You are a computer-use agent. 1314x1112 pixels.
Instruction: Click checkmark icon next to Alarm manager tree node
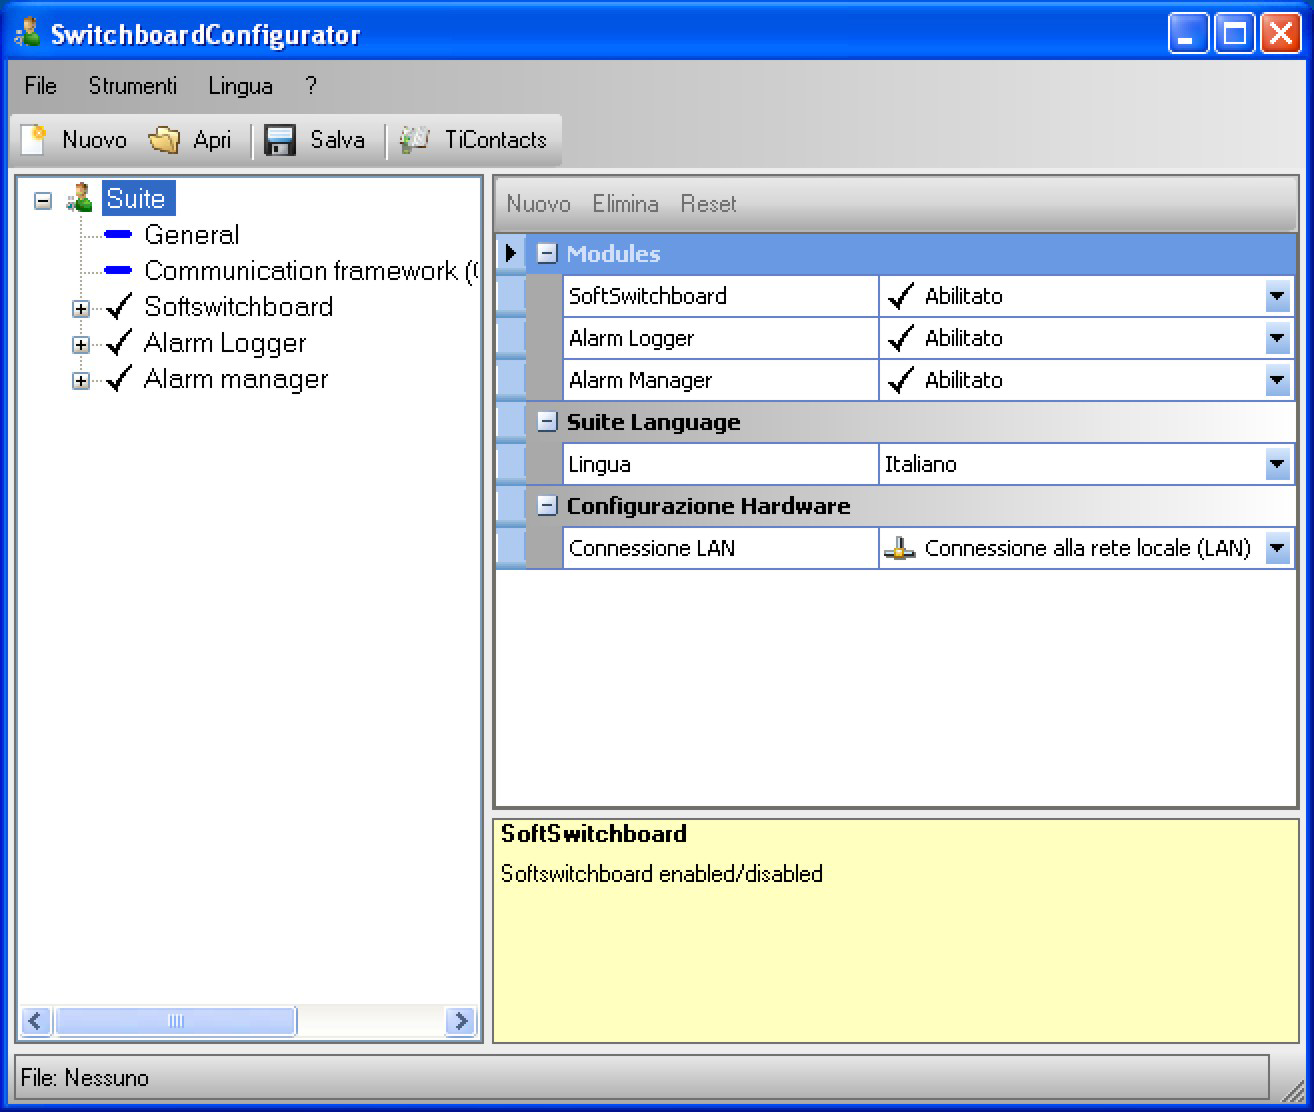point(119,379)
